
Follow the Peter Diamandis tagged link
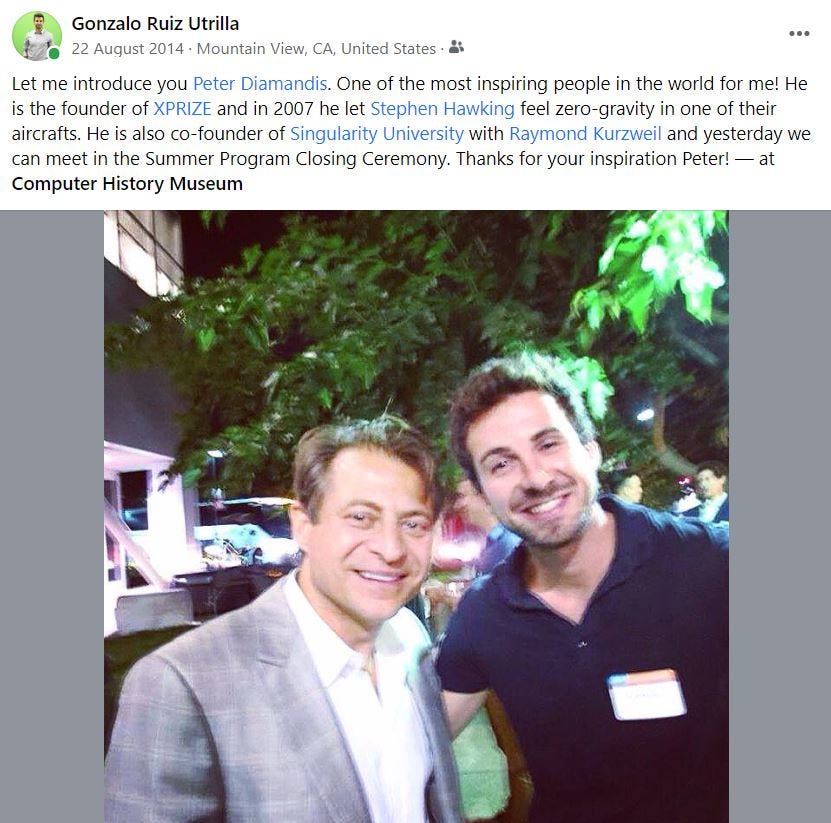pyautogui.click(x=260, y=84)
